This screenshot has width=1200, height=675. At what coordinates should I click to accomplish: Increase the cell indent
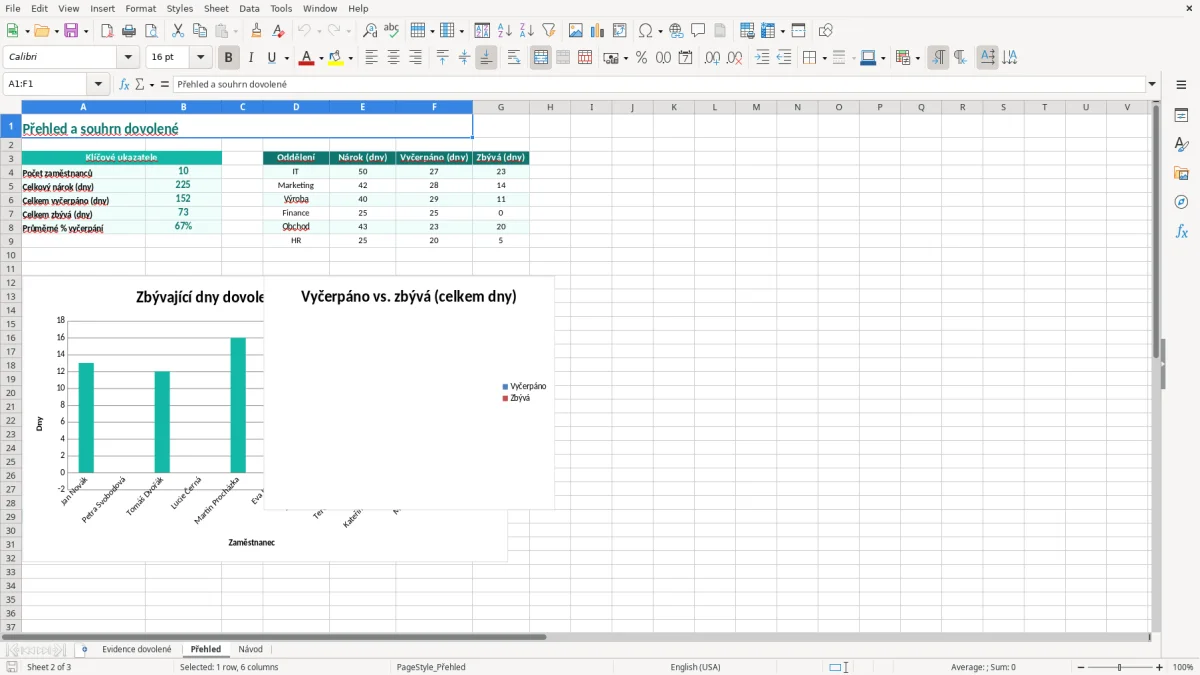[762, 58]
